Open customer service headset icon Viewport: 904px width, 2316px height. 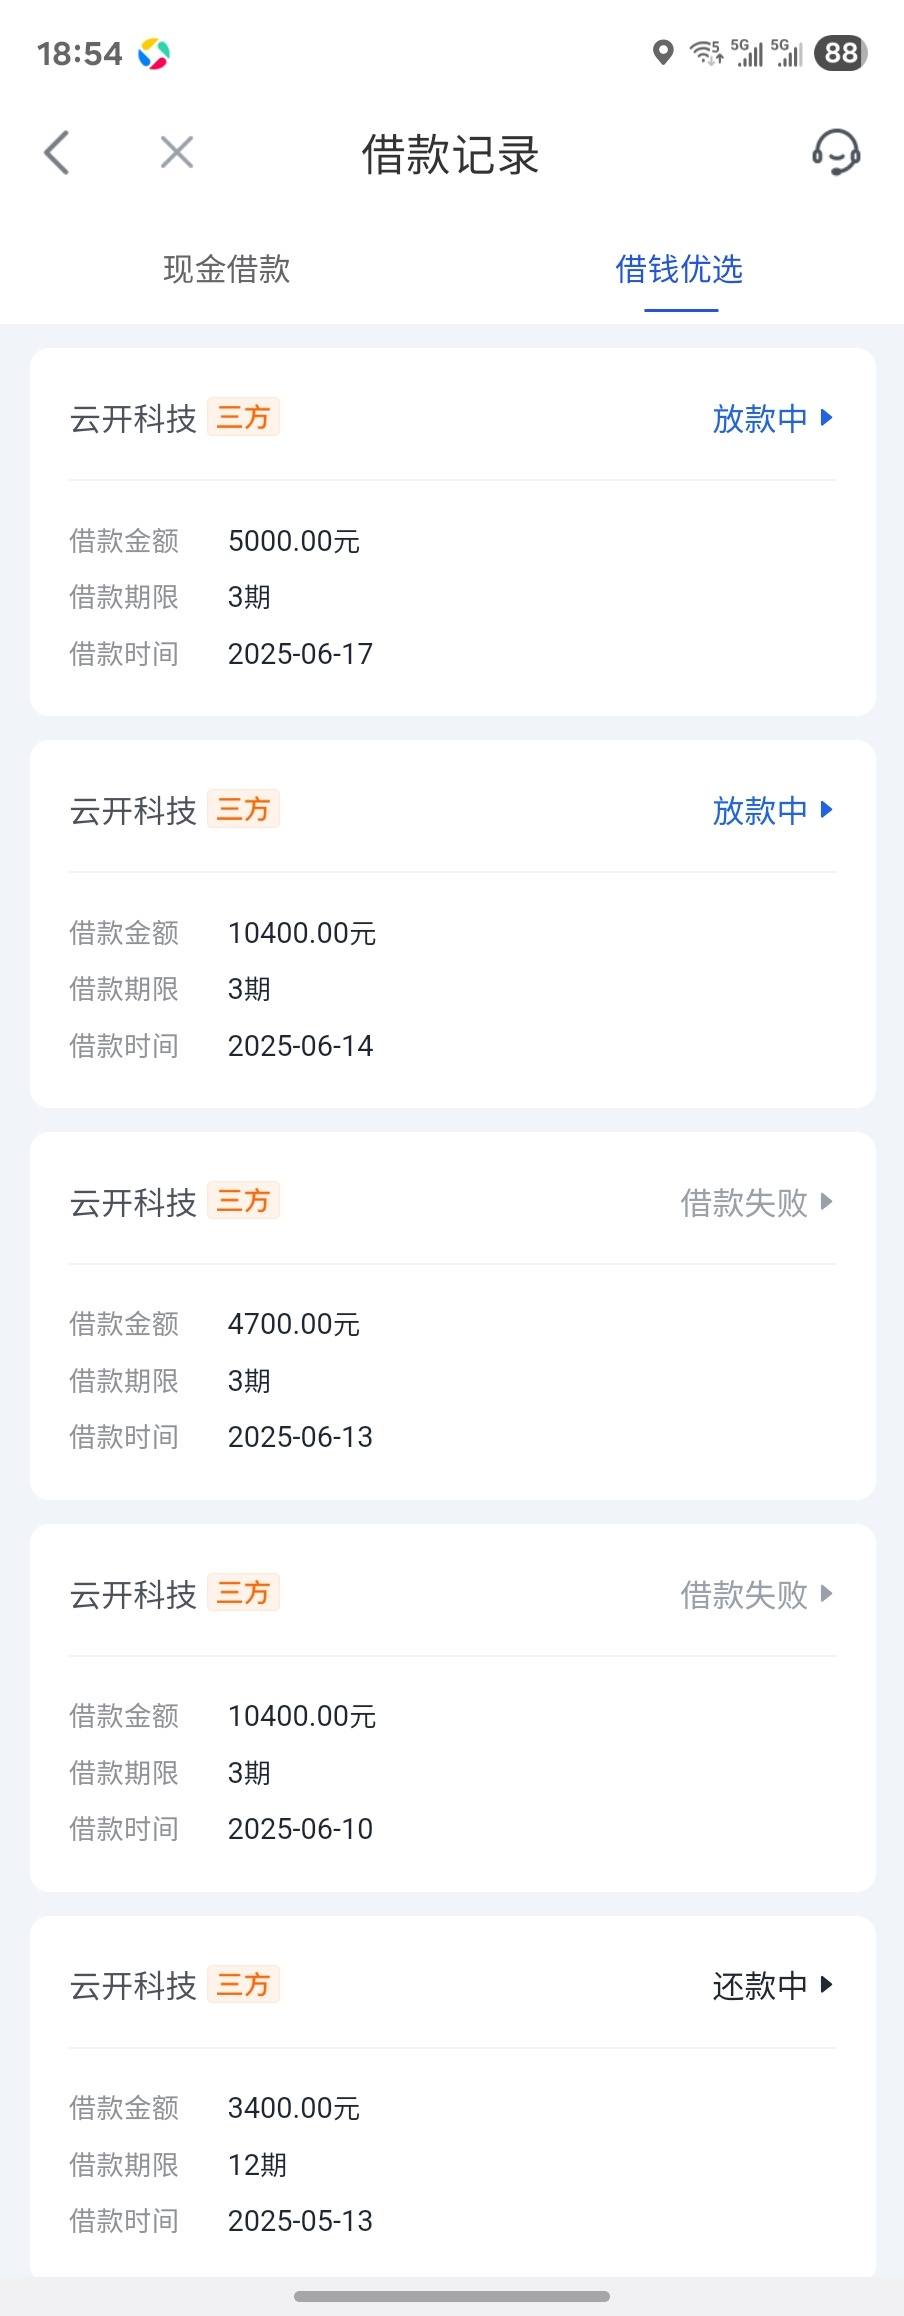coord(836,153)
